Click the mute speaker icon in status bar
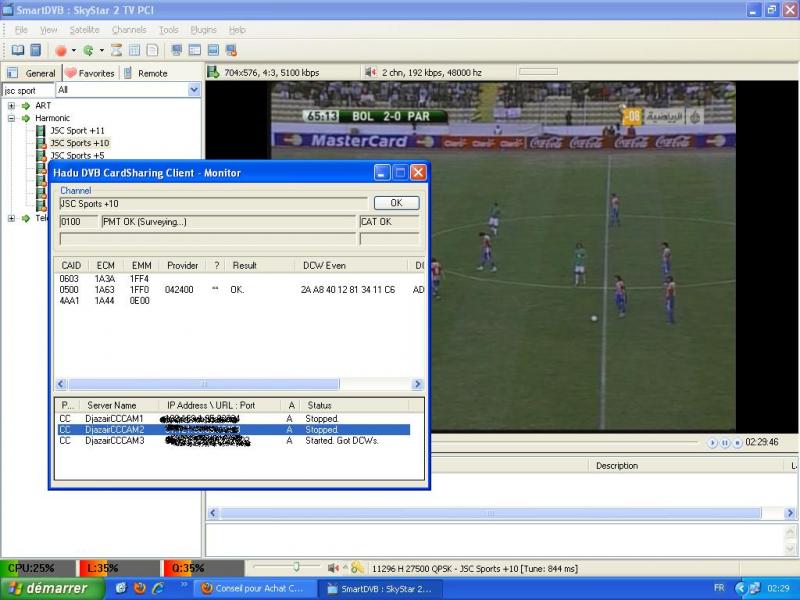 pos(333,568)
